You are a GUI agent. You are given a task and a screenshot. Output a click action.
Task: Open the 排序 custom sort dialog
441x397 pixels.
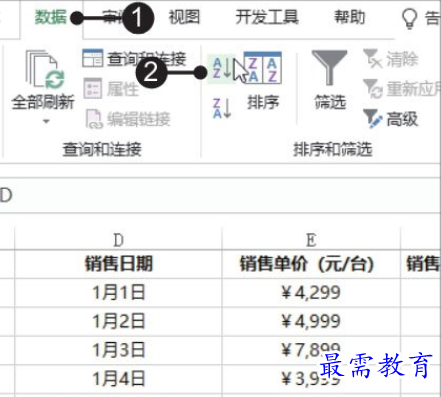[x=263, y=81]
